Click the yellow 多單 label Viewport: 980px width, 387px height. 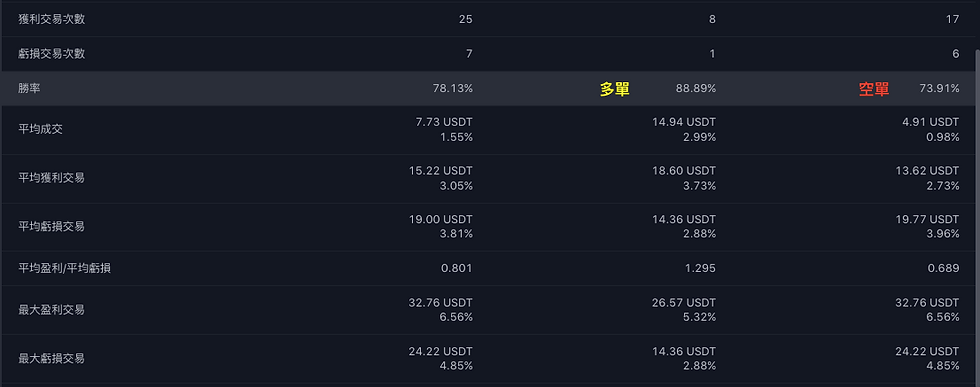(614, 89)
